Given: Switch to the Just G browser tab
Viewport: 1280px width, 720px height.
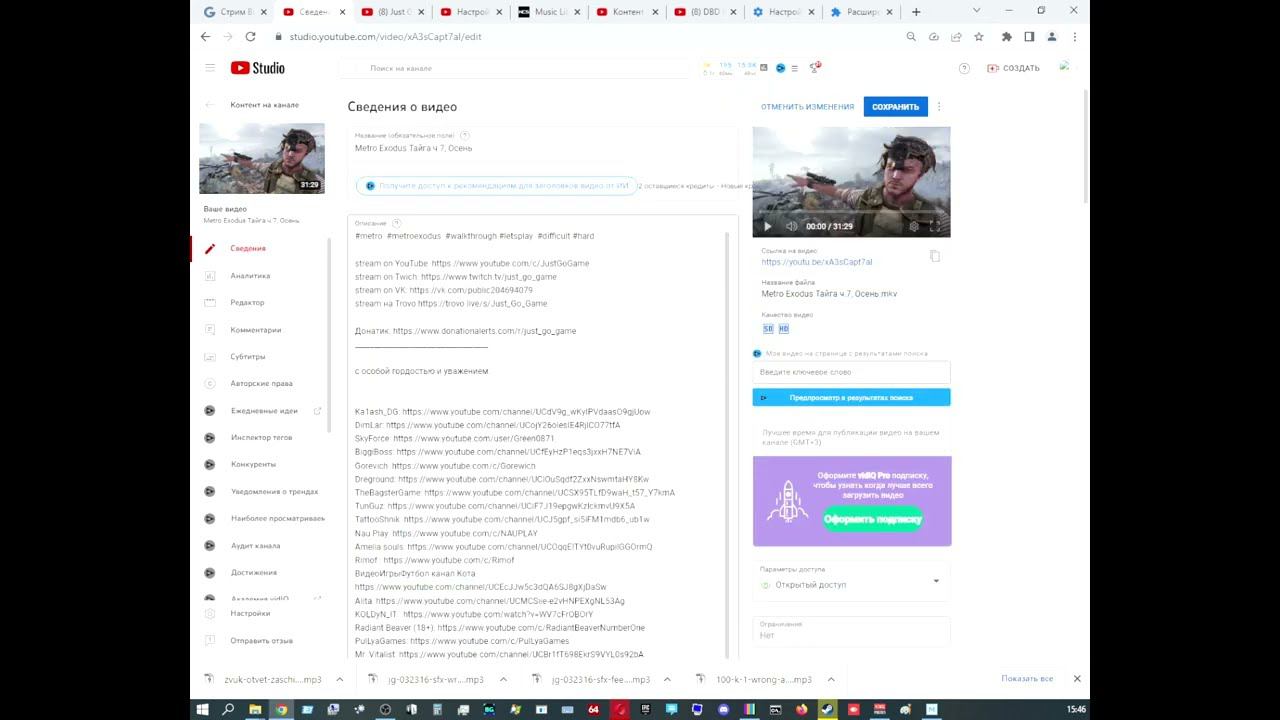Looking at the screenshot, I should 393,12.
